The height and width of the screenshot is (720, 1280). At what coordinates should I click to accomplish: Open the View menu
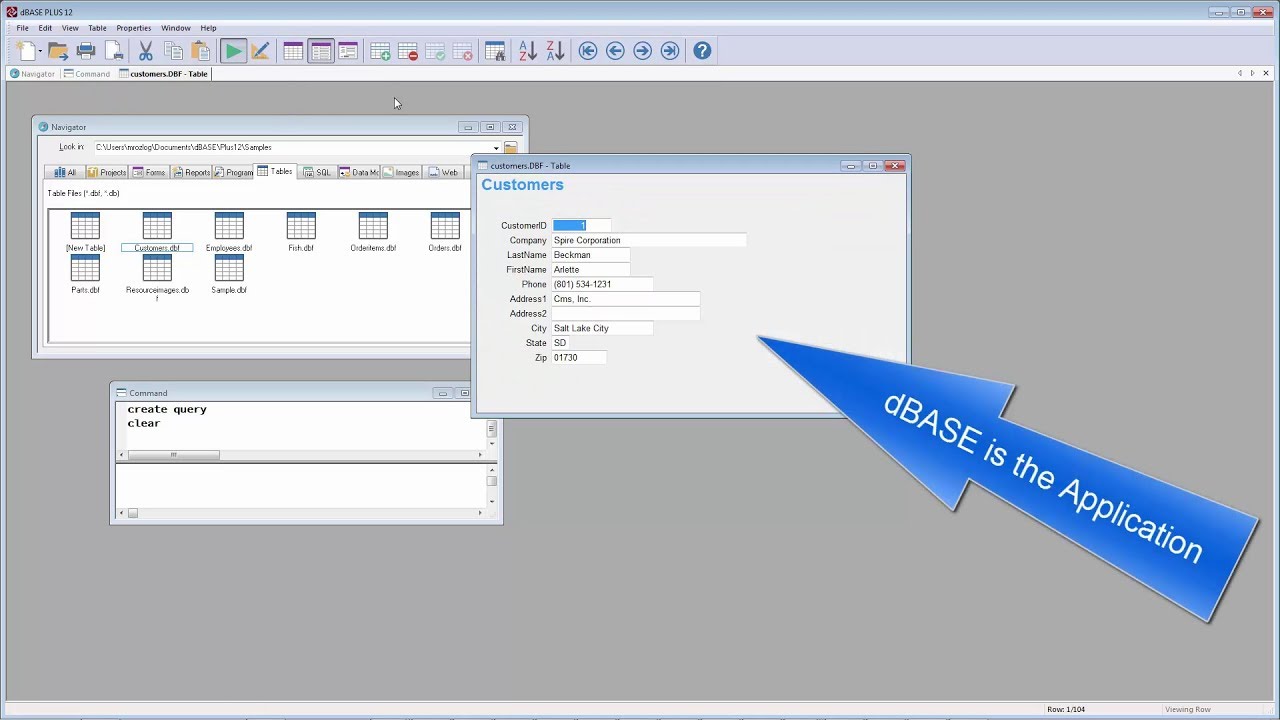point(70,28)
